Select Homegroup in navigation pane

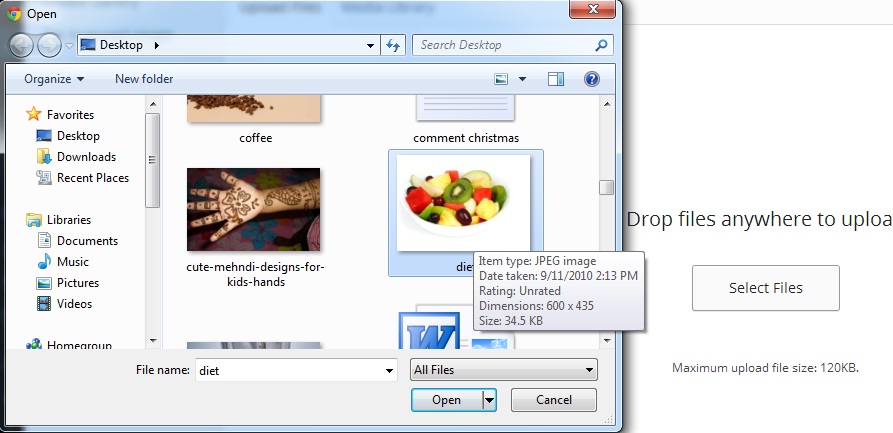79,345
